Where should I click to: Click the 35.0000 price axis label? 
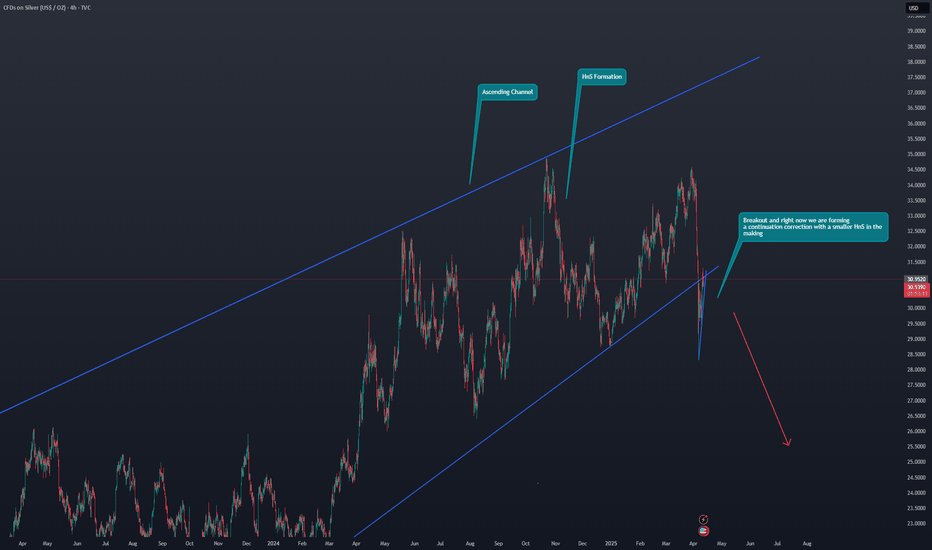(x=916, y=154)
